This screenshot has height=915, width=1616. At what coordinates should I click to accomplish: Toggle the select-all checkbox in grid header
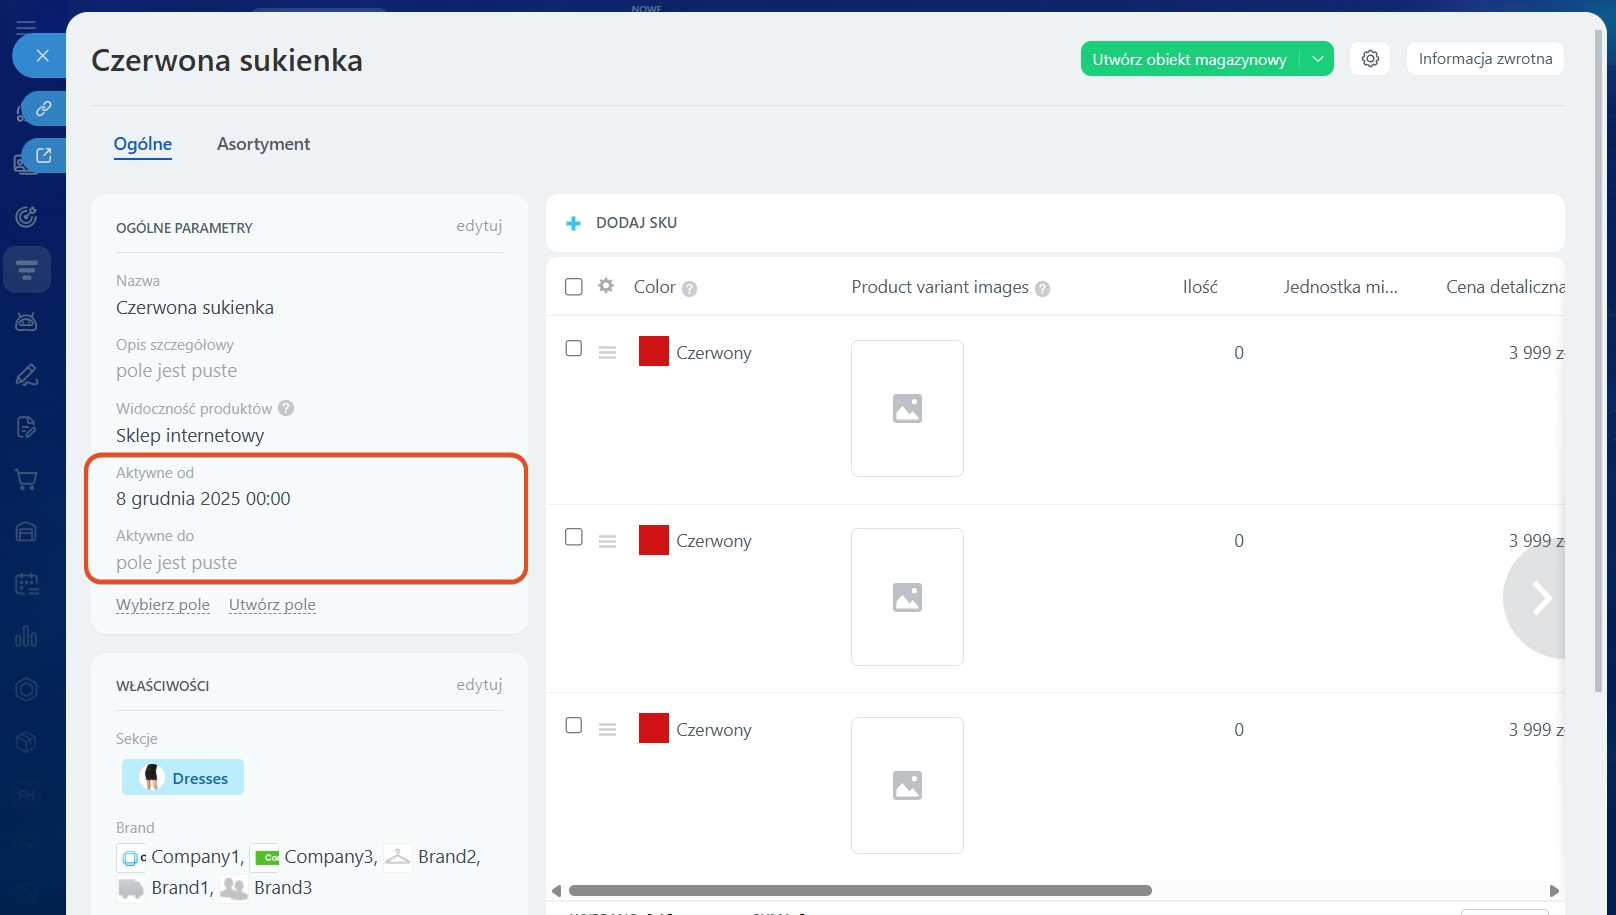pos(574,287)
